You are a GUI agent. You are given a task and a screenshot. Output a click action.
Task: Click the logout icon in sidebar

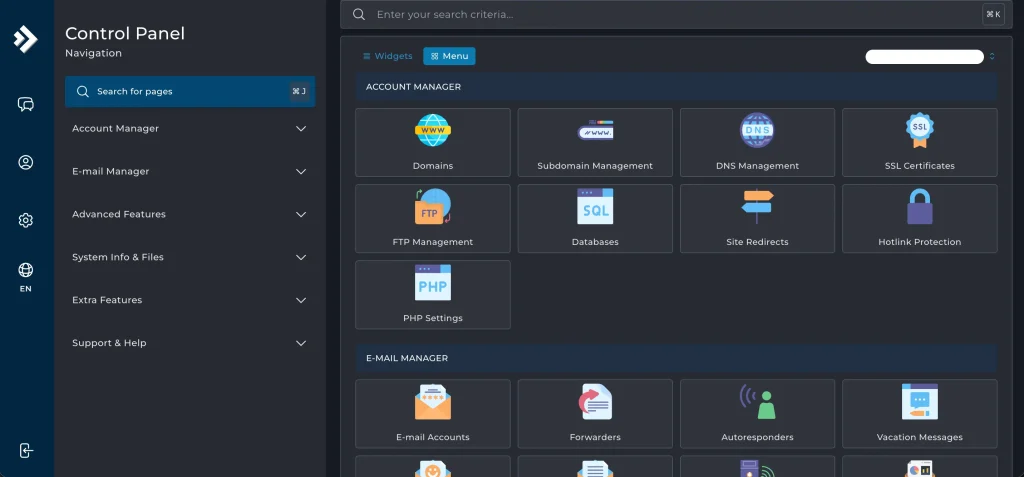pyautogui.click(x=25, y=450)
